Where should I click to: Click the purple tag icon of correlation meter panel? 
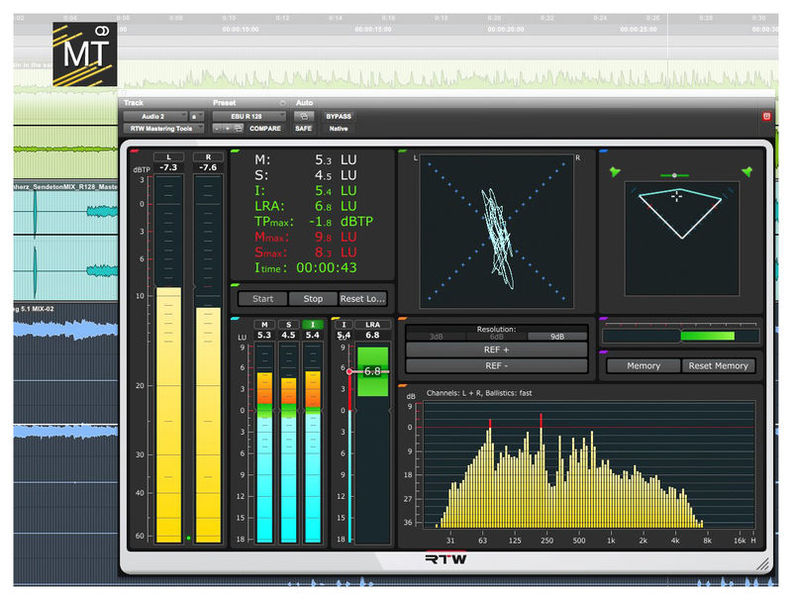603,319
